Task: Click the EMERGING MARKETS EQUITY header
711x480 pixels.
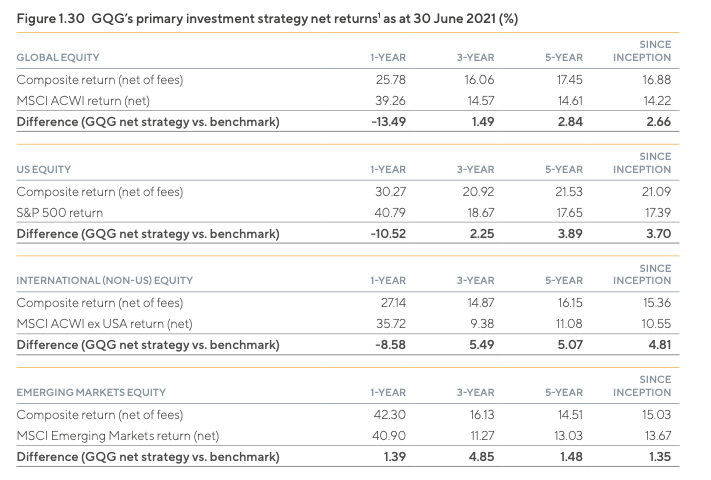Action: click(91, 393)
